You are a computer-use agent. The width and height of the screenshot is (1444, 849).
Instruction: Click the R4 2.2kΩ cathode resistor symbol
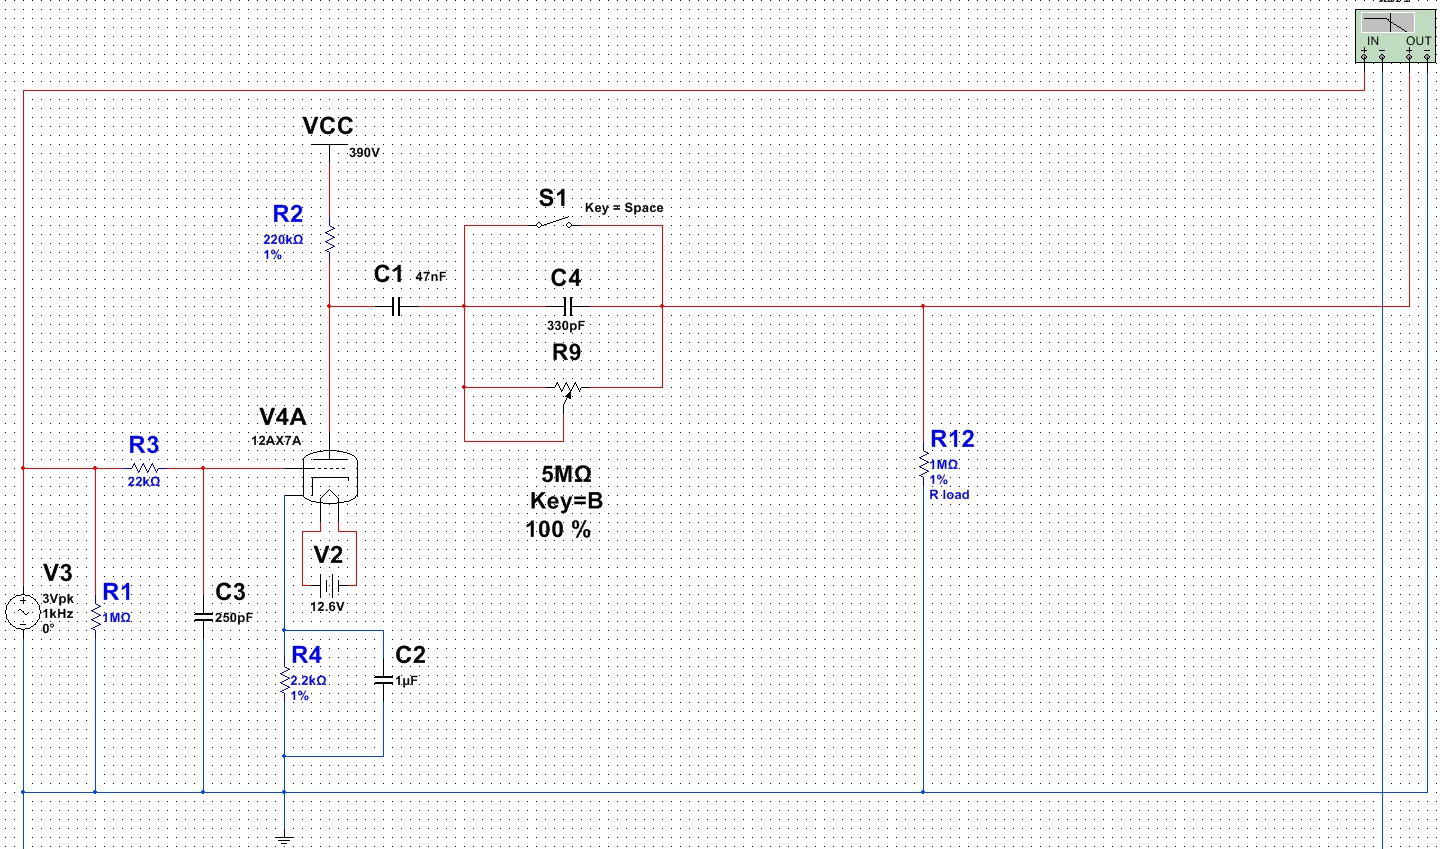[x=285, y=682]
